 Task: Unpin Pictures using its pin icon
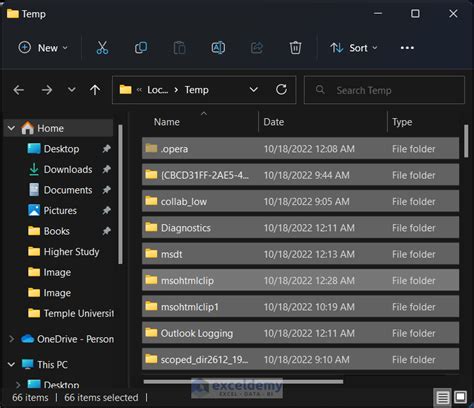(x=106, y=211)
